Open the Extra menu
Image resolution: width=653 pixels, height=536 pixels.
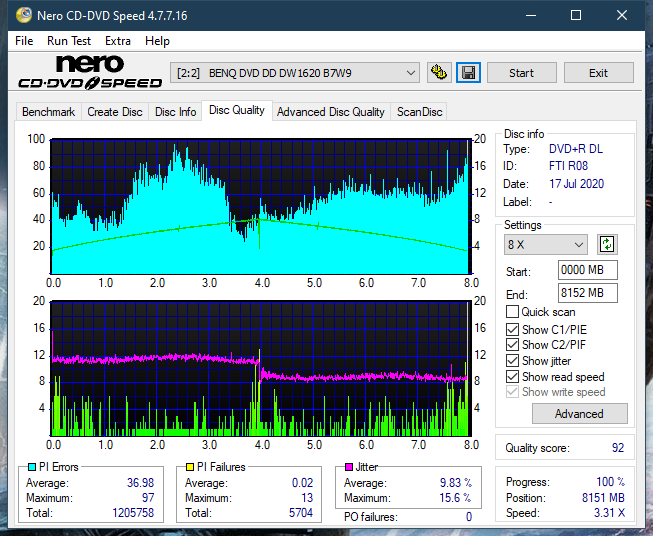pos(118,41)
